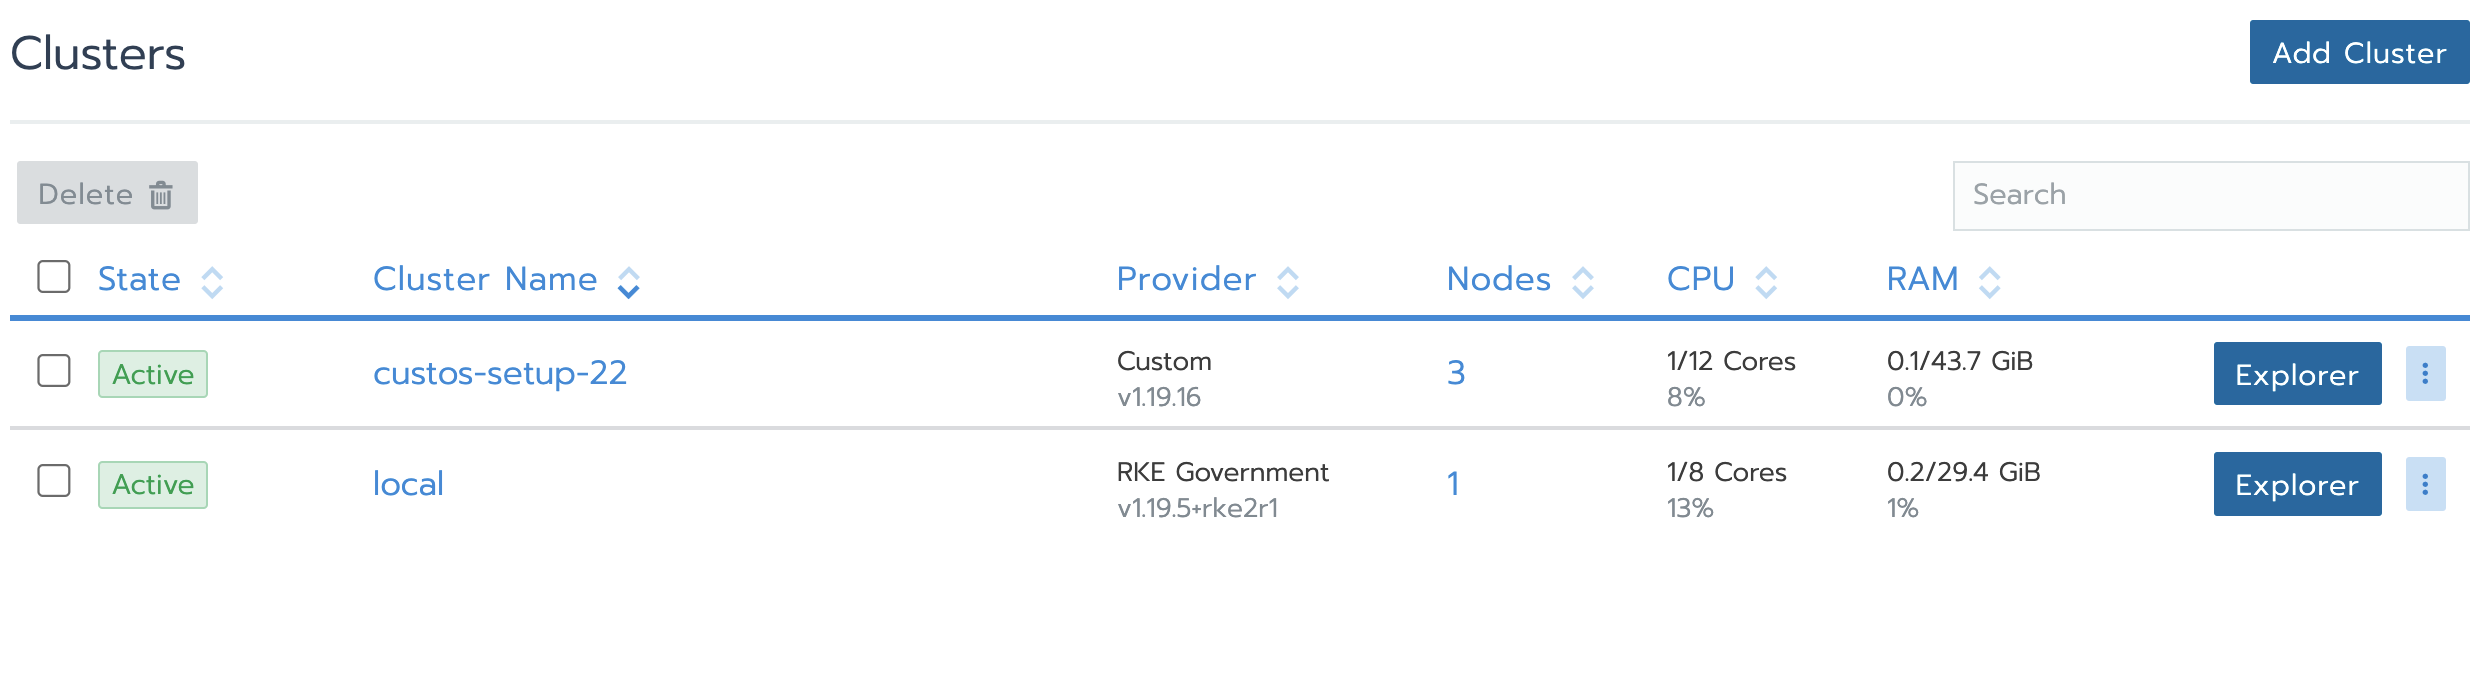The image size is (2484, 688).
Task: Click the State column sort arrows
Action: click(x=212, y=282)
